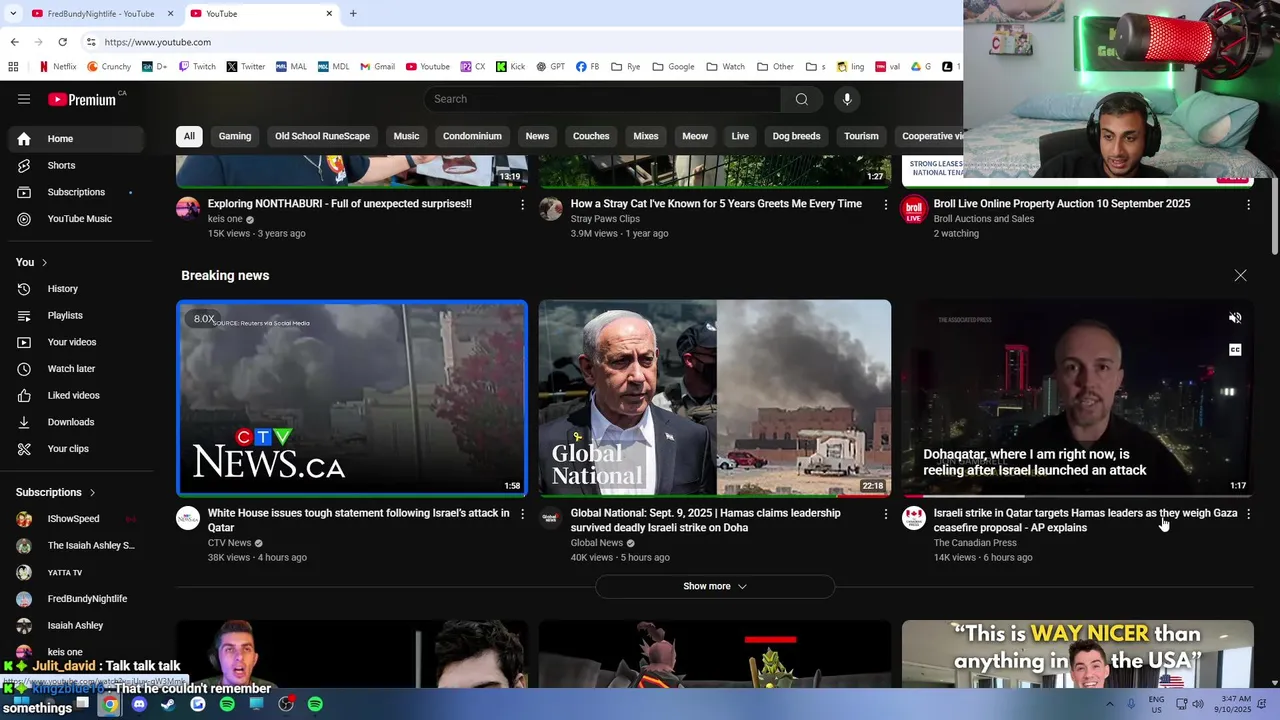Click the Netflix bookmark

57,67
